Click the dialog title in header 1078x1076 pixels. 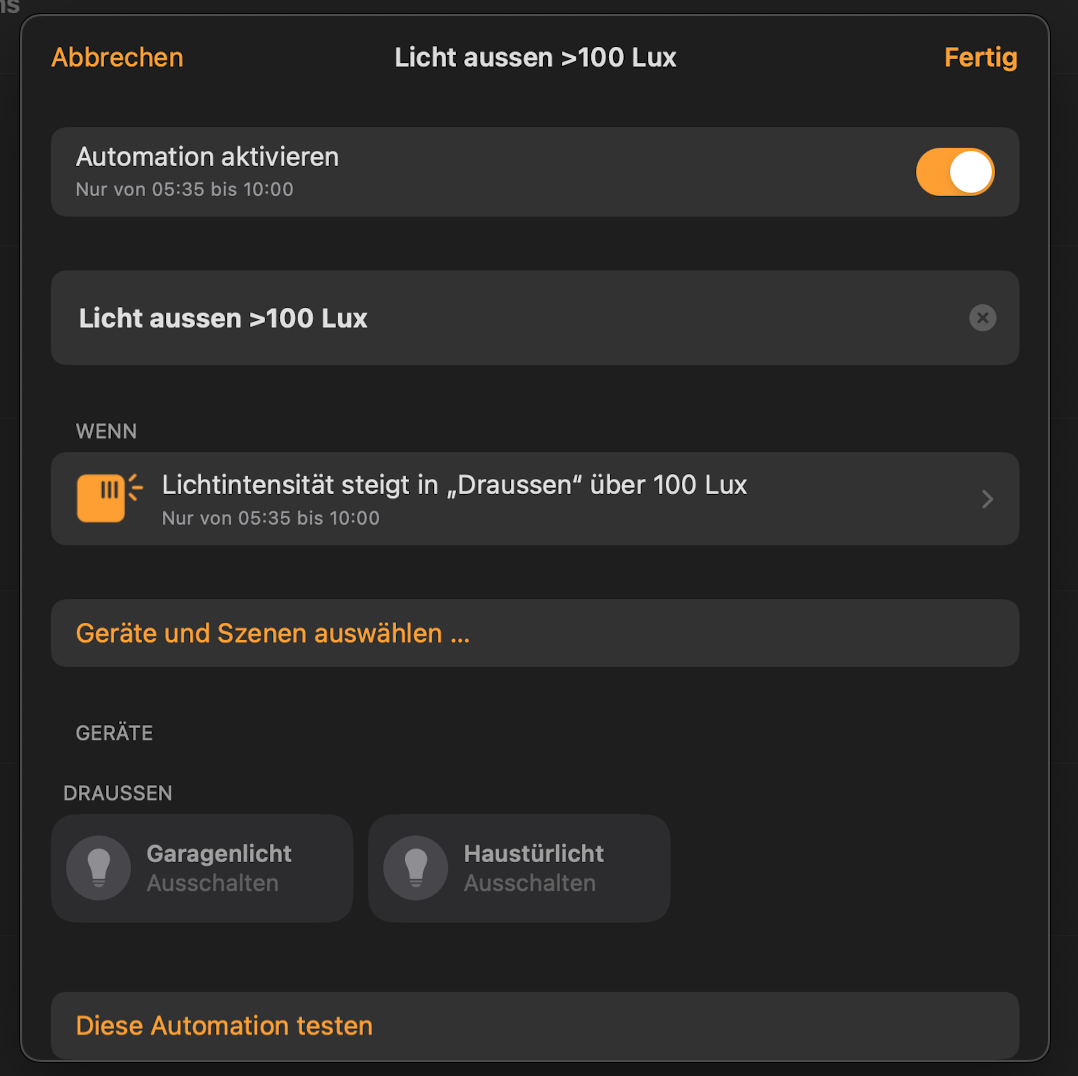click(535, 57)
